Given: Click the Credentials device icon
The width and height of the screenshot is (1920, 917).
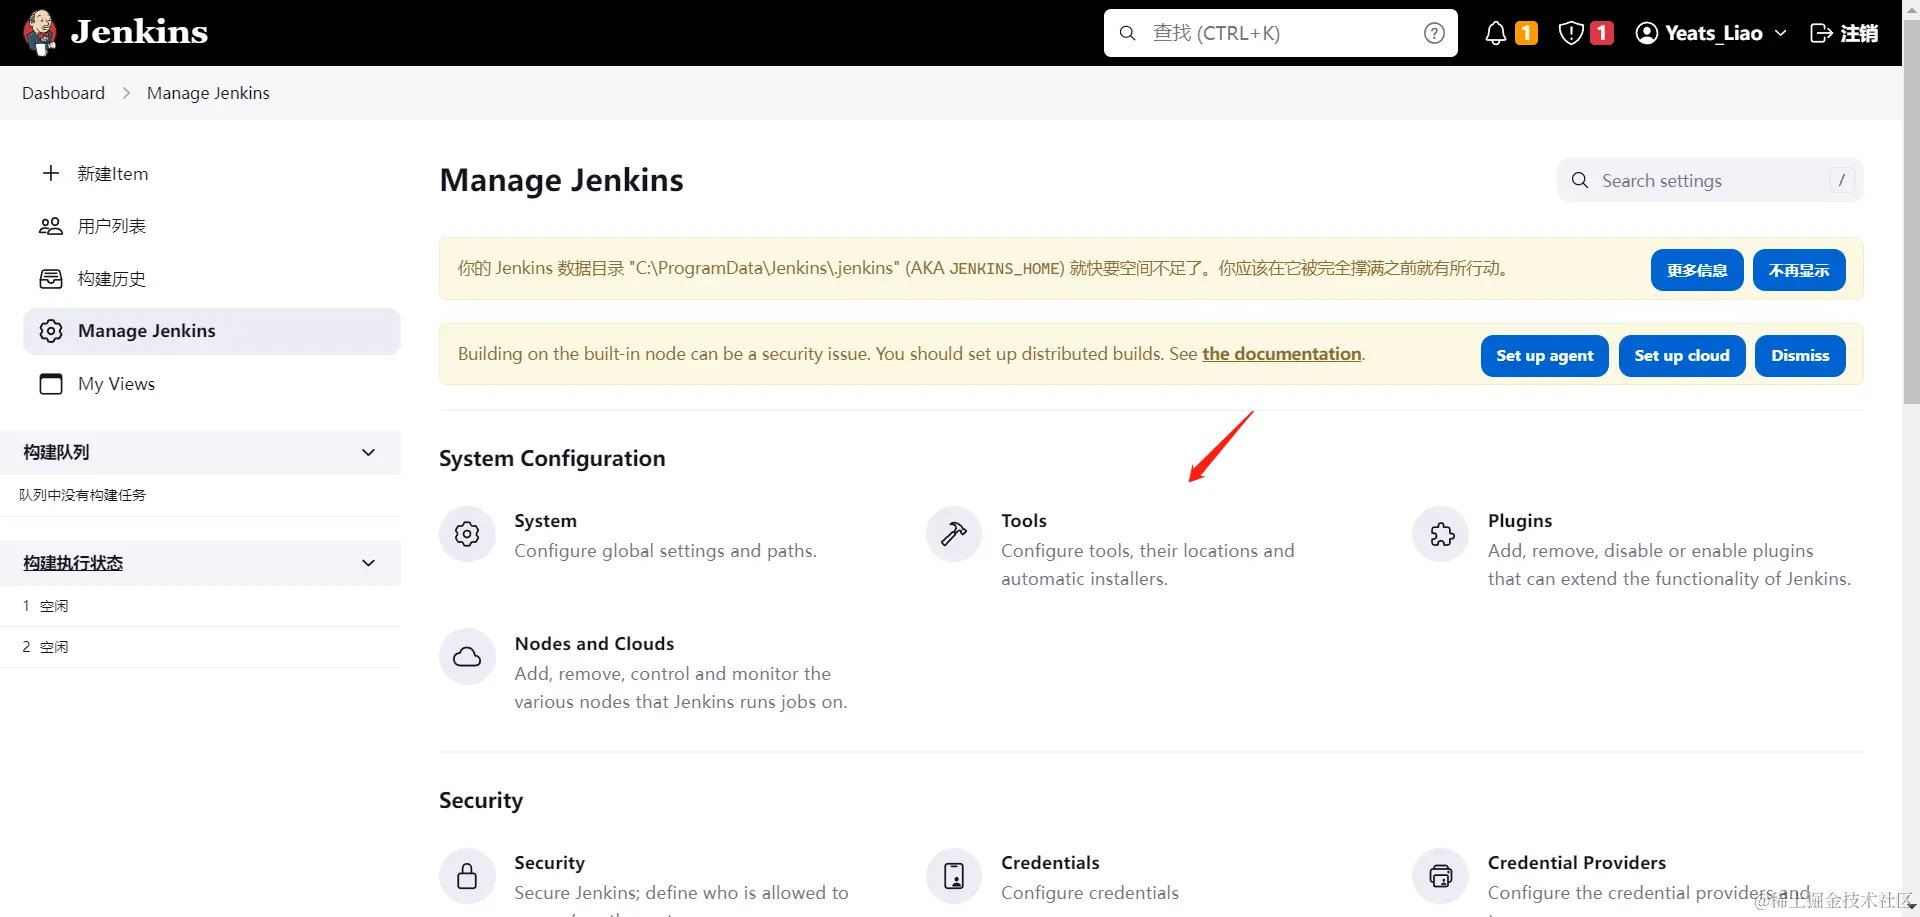Looking at the screenshot, I should point(954,876).
